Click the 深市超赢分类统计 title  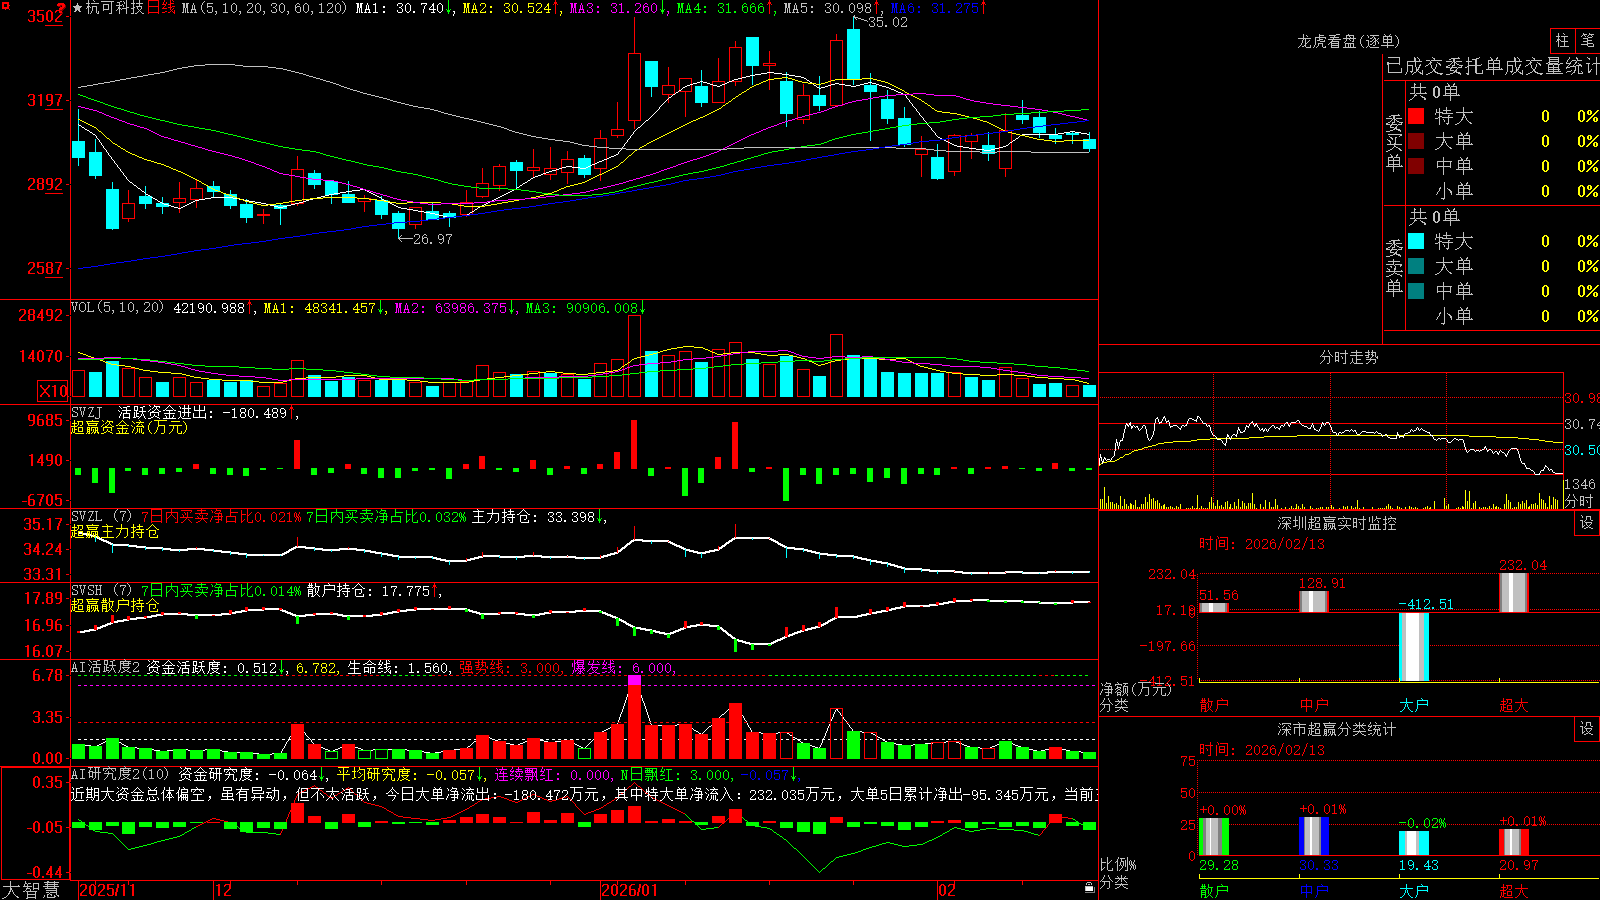(1337, 729)
